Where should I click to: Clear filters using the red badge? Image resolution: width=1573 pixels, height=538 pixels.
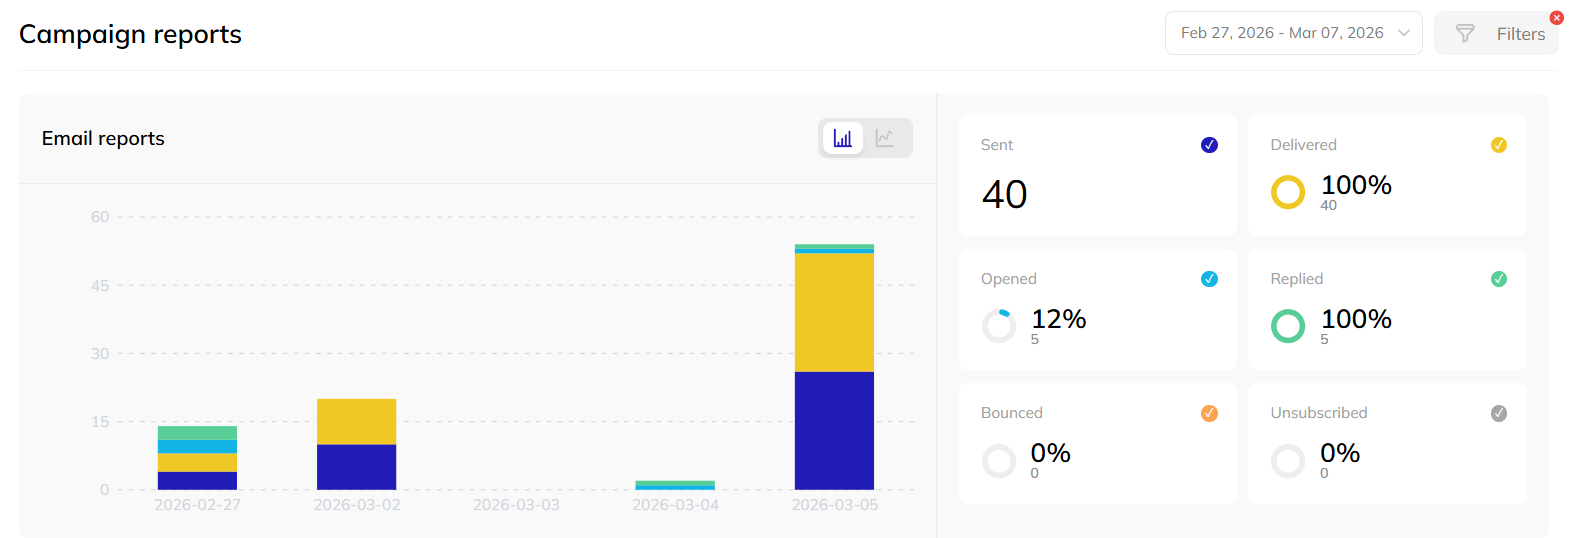(x=1556, y=18)
